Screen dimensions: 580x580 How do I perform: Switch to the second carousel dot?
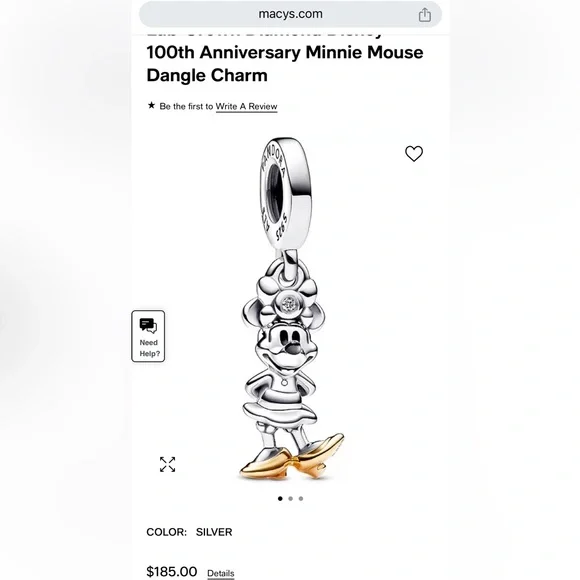(x=290, y=499)
